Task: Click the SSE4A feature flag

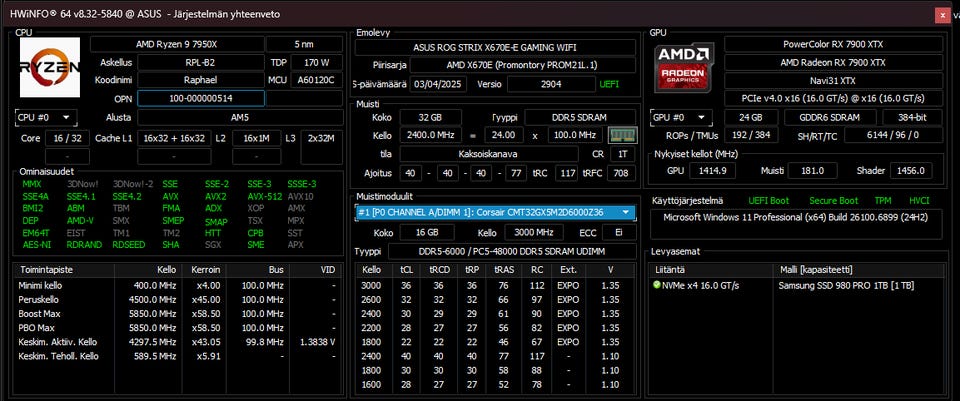Action: point(35,197)
